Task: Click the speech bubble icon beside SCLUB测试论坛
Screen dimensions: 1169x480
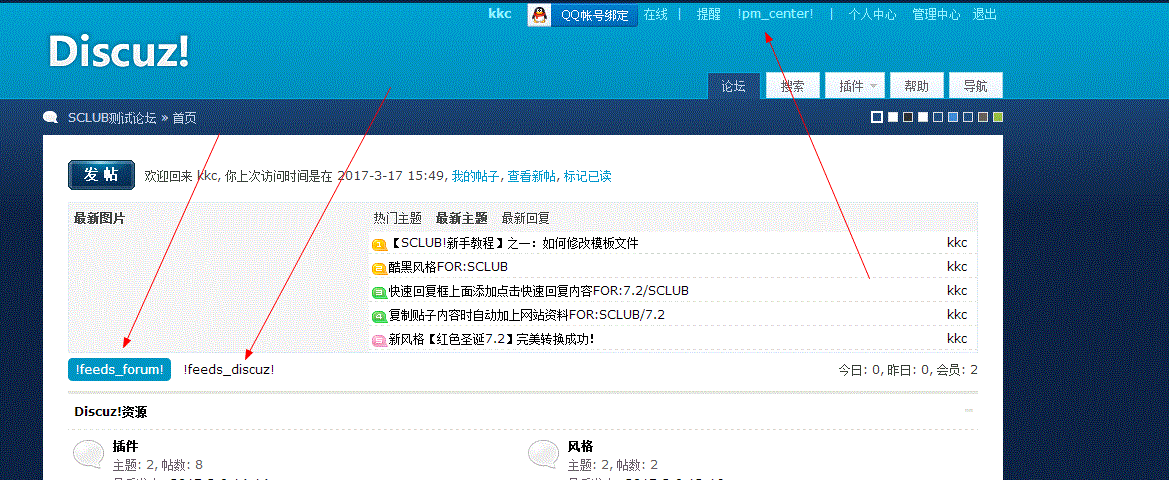Action: point(51,118)
